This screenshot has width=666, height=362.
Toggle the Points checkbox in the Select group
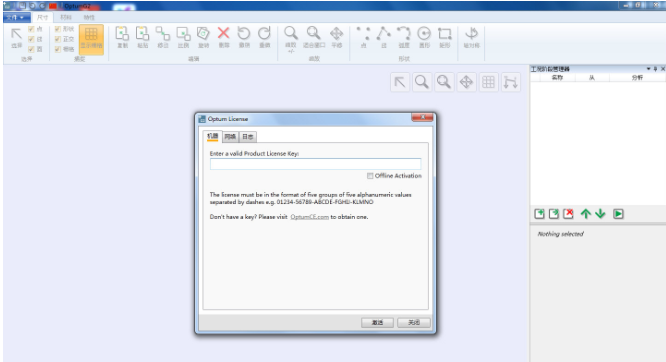click(x=31, y=29)
